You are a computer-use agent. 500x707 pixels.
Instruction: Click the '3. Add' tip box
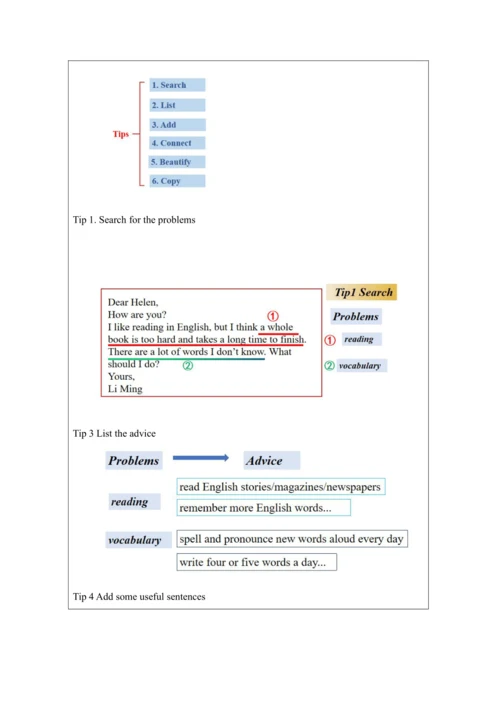177,125
